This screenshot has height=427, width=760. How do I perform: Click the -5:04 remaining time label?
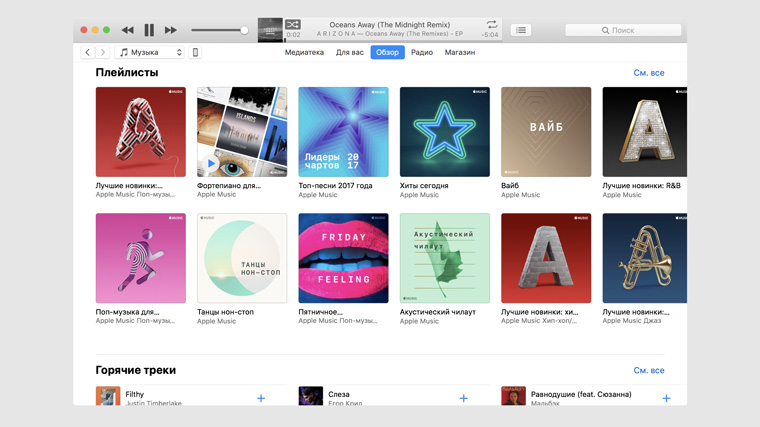[490, 35]
